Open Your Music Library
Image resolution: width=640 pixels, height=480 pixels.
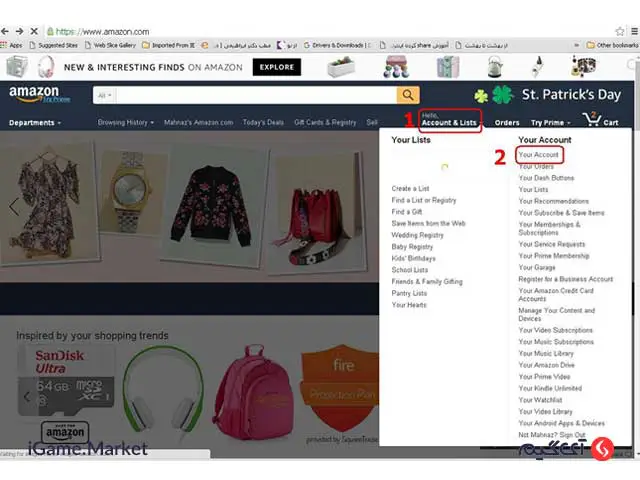546,353
